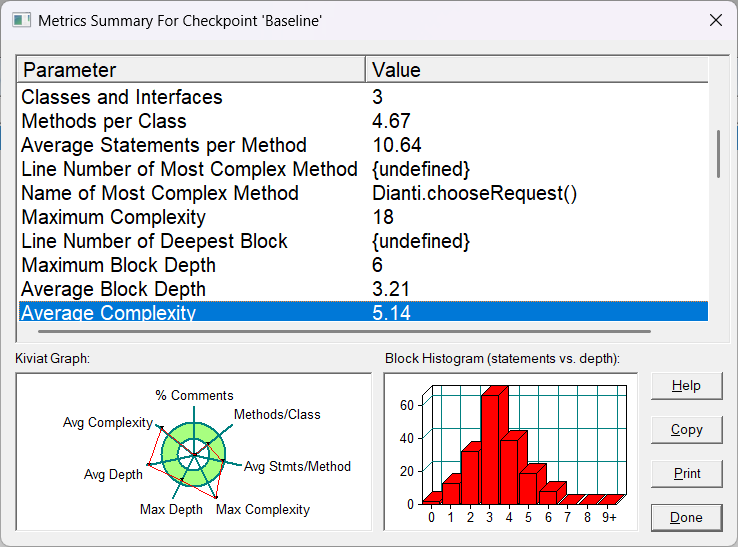Click the histogram bar at depth 6

pyautogui.click(x=552, y=493)
